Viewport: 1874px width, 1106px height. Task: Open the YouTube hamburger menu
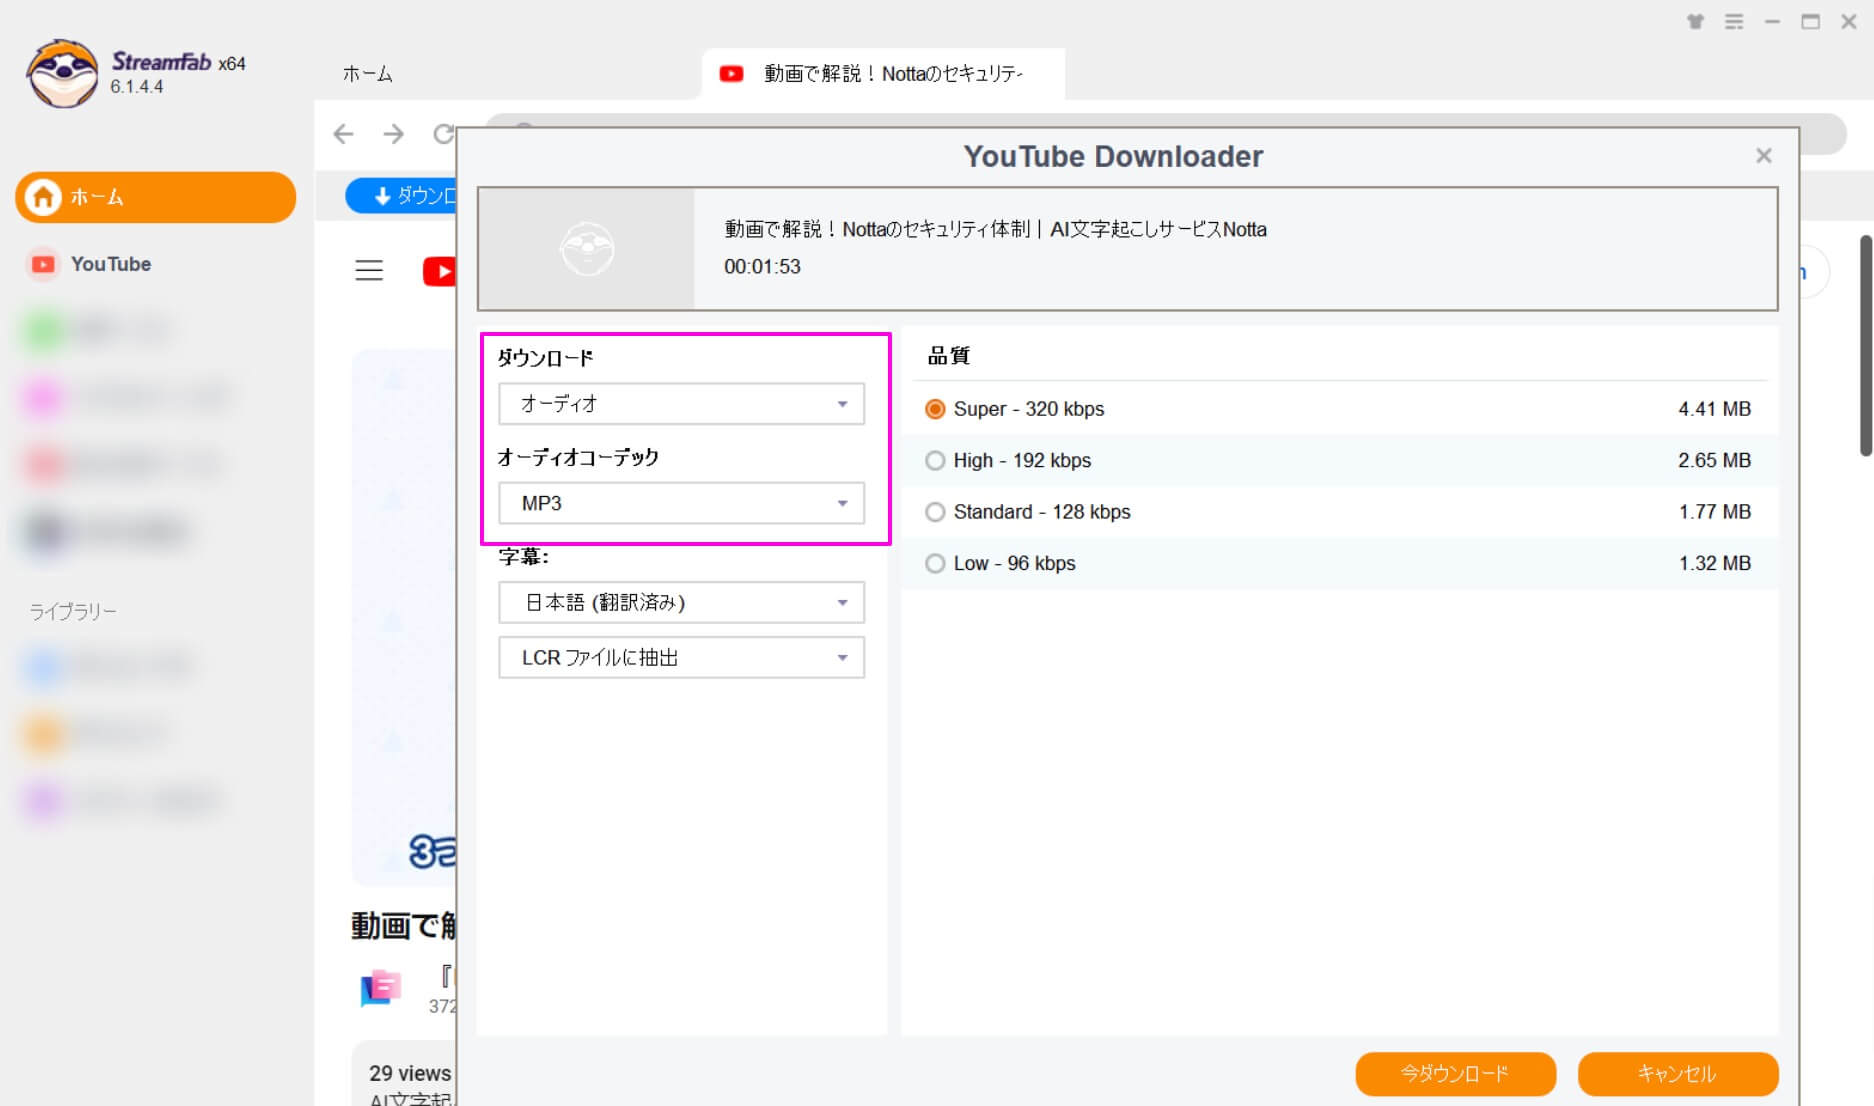coord(369,270)
